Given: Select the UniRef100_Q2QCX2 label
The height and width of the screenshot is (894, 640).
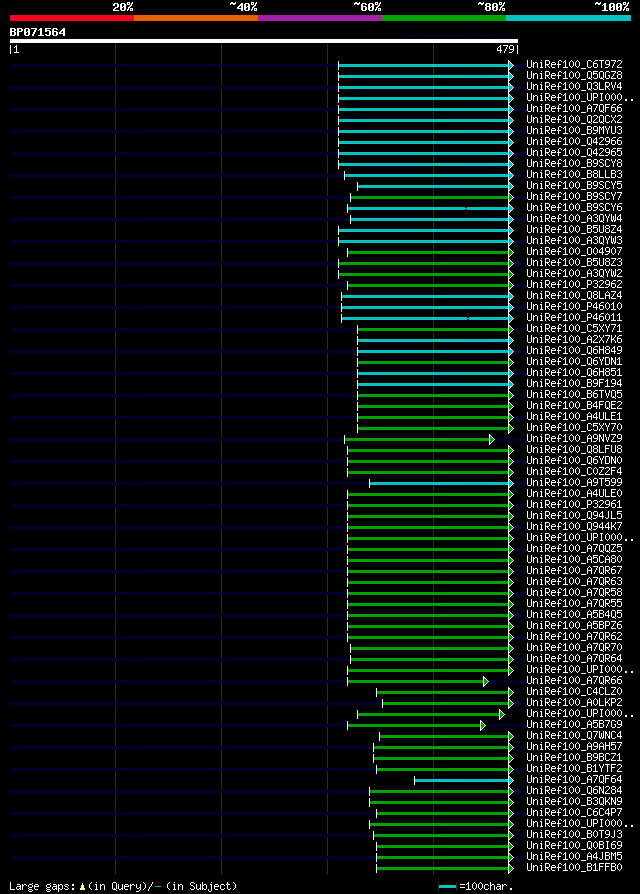Looking at the screenshot, I should click(x=574, y=120).
